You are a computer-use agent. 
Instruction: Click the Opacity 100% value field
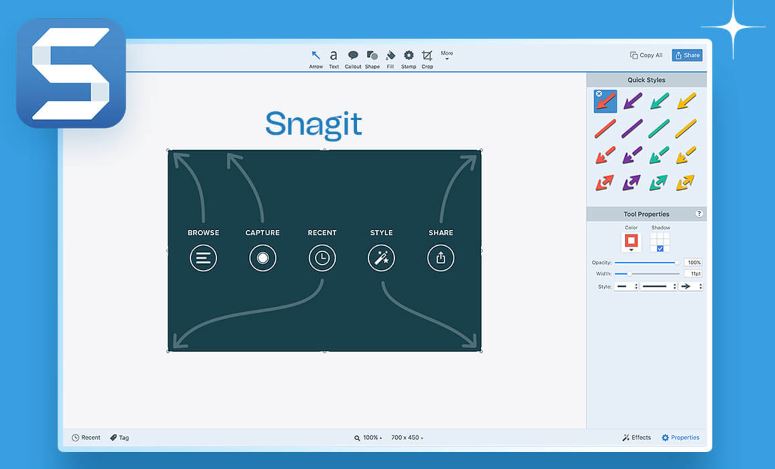[x=693, y=262]
